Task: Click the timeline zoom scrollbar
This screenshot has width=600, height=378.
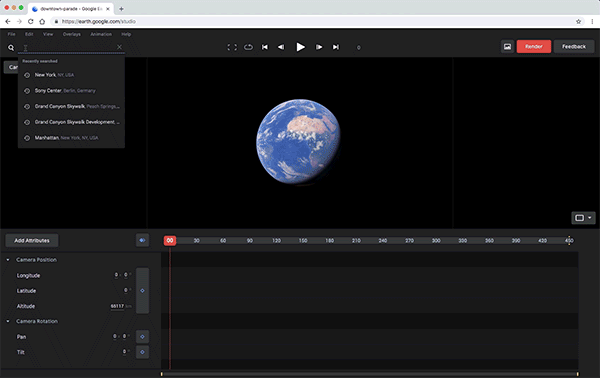Action: point(369,374)
